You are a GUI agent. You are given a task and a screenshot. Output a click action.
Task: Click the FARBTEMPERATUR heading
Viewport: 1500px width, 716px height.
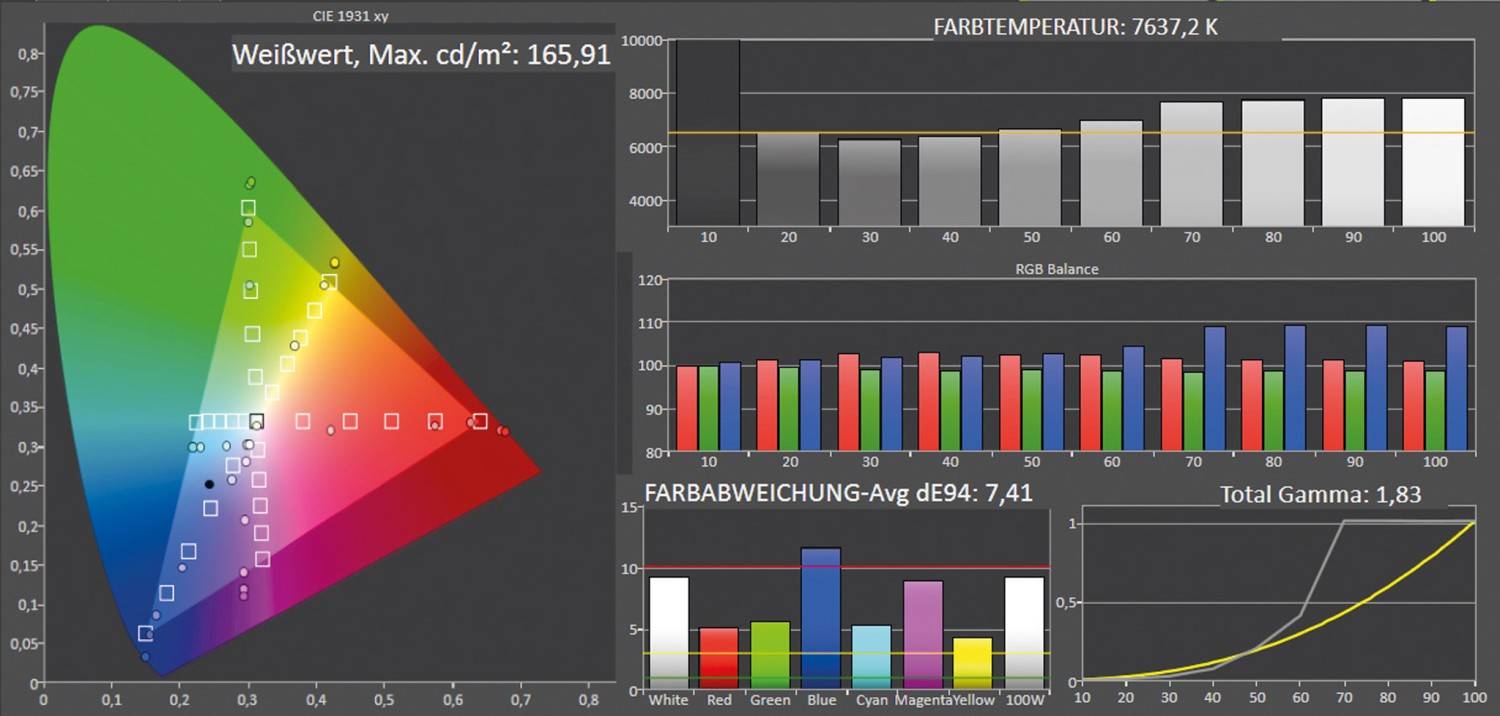pyautogui.click(x=1075, y=27)
